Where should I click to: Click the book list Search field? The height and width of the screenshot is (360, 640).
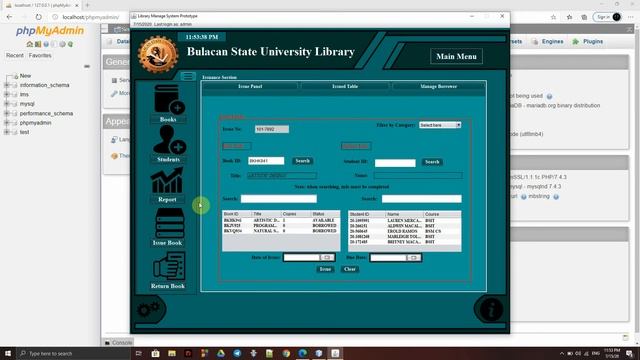pos(279,199)
